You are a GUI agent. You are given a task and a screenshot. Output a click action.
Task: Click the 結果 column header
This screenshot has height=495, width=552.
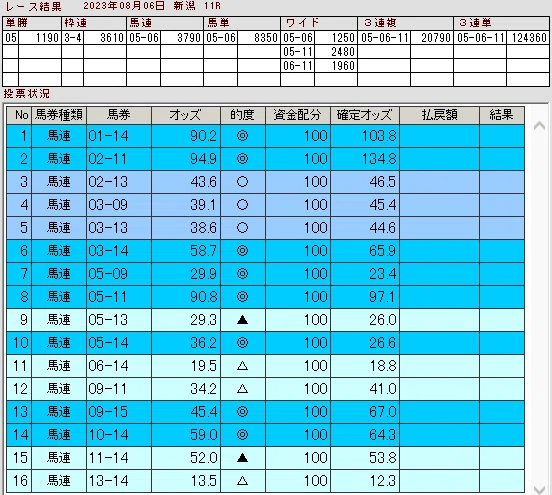click(502, 115)
